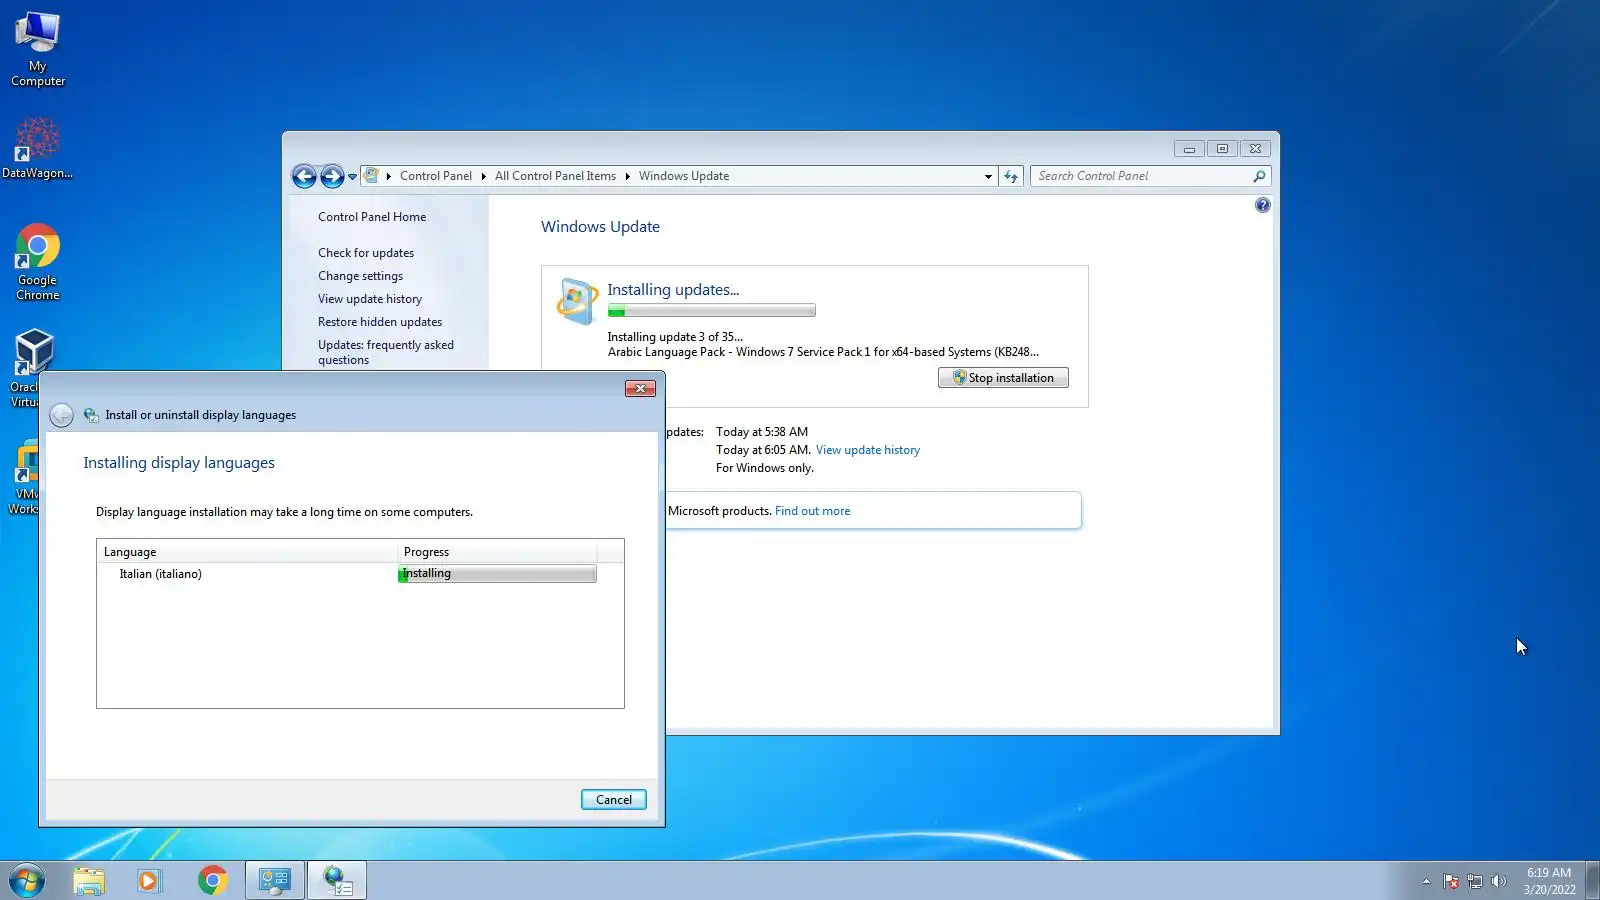This screenshot has width=1600, height=900.
Task: Open Windows Update help
Action: 1263,205
